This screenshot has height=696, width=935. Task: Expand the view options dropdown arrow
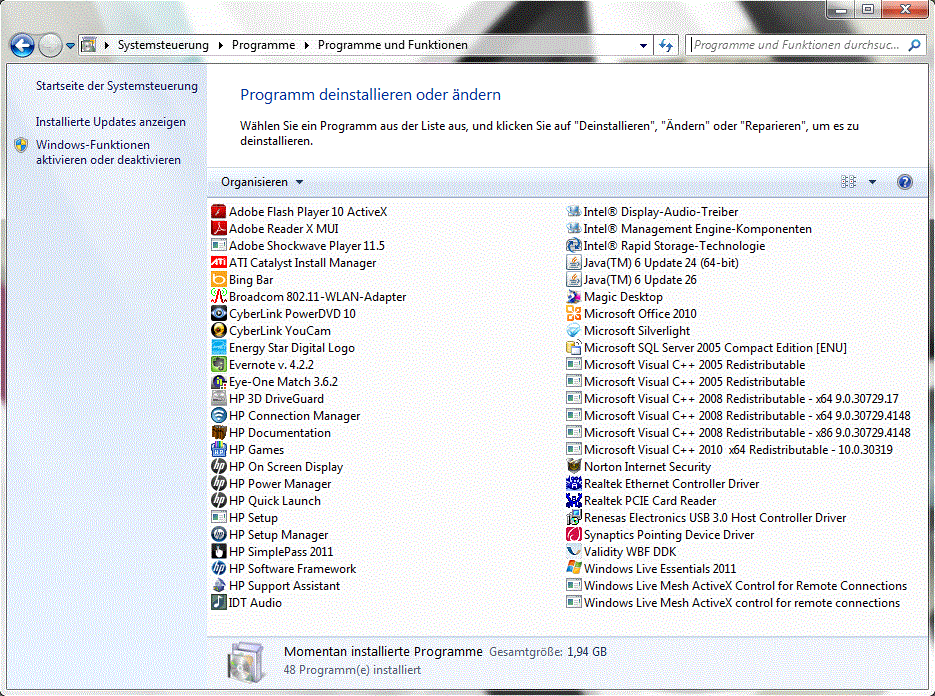(x=872, y=182)
